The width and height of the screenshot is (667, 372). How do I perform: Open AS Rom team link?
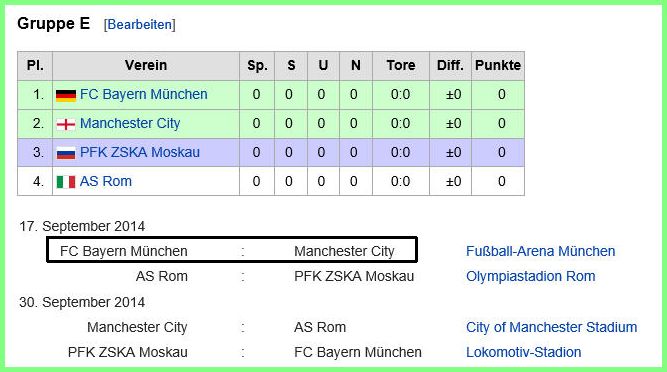click(x=106, y=181)
